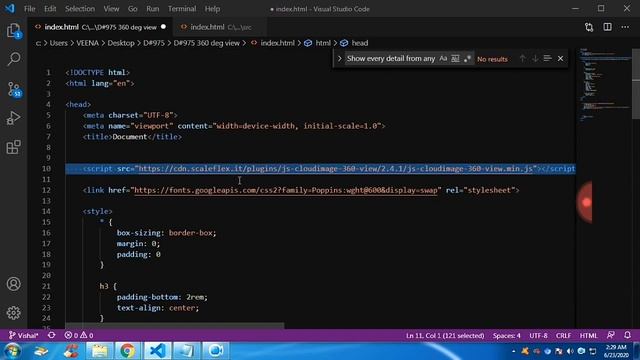Open the Selection menu
The image size is (640, 360).
pyautogui.click(x=80, y=9)
